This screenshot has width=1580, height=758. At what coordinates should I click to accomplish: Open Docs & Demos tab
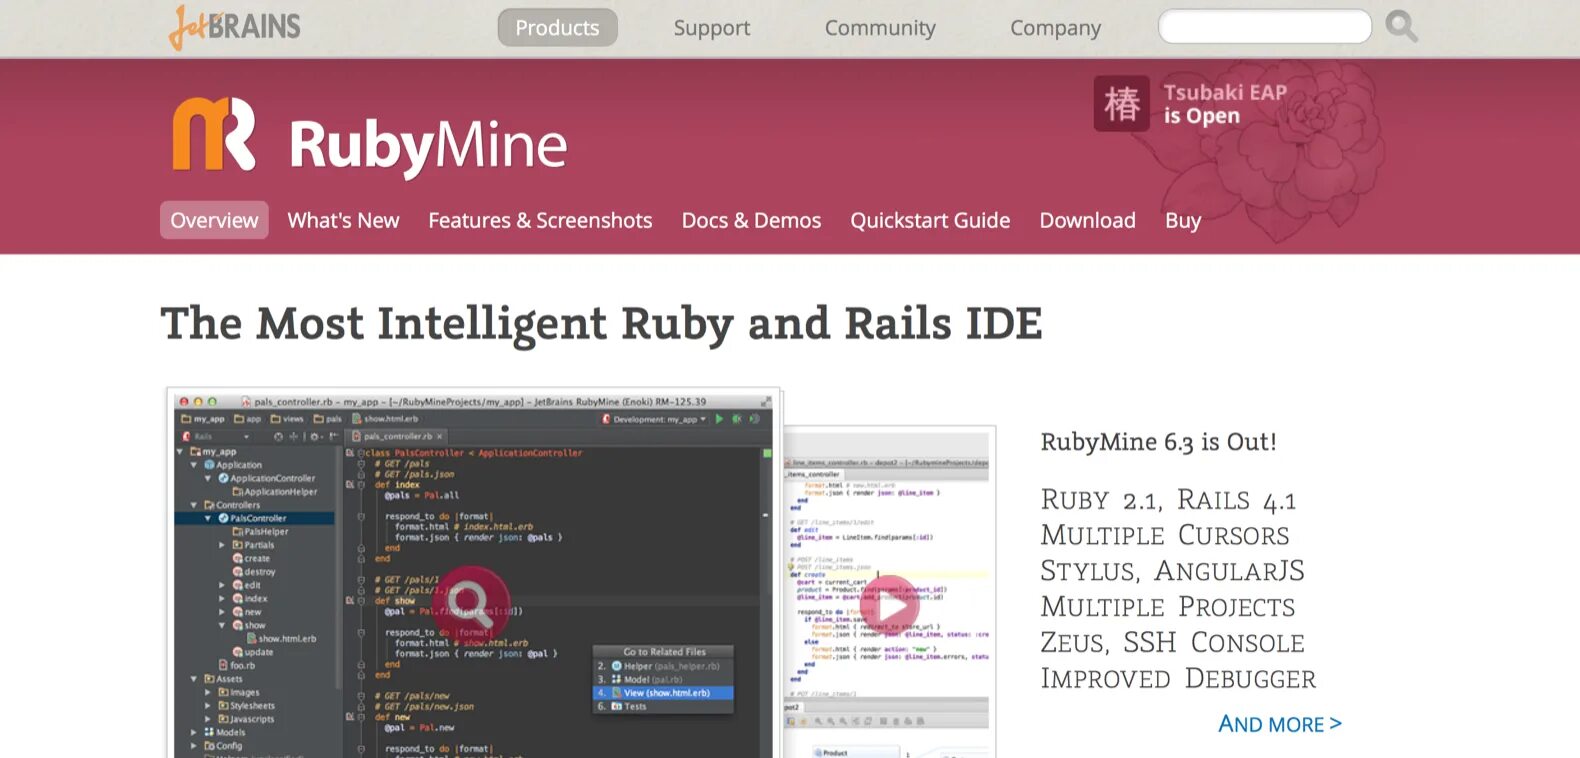pos(751,220)
